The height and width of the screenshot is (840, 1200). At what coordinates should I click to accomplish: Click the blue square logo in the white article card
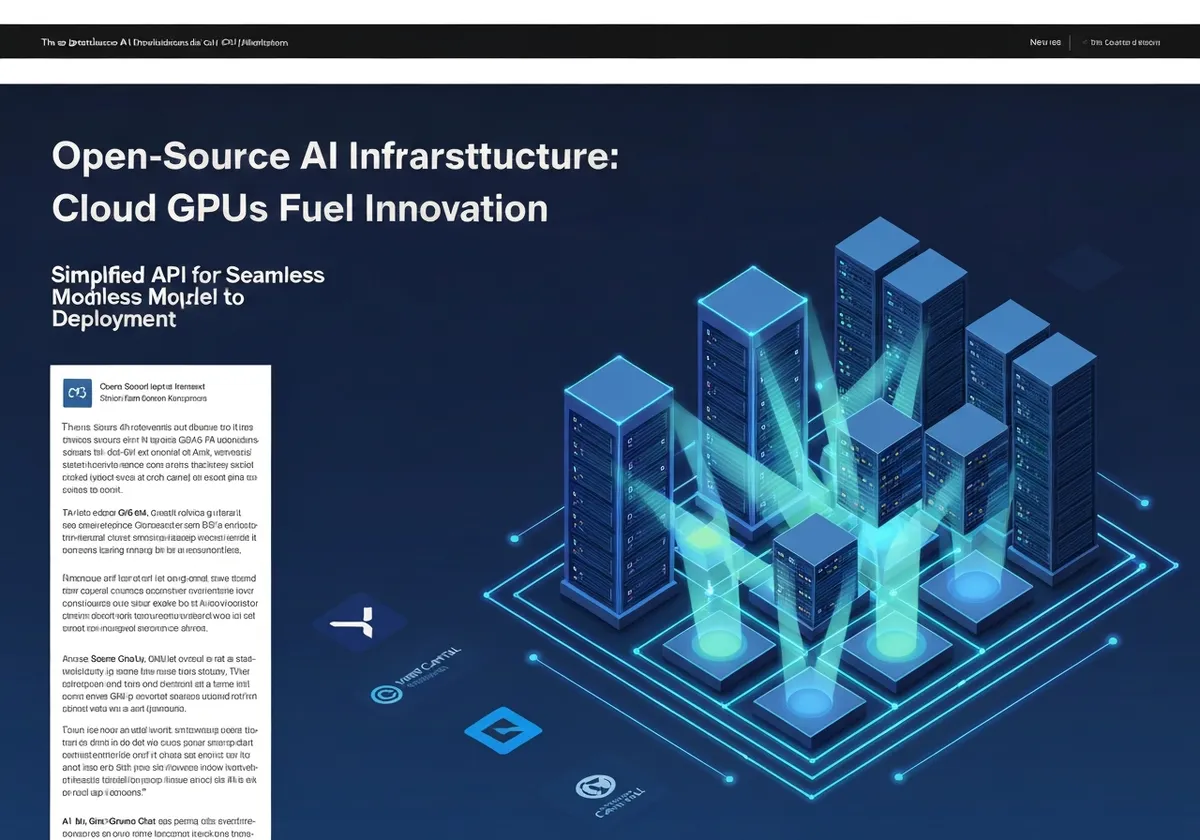77,392
